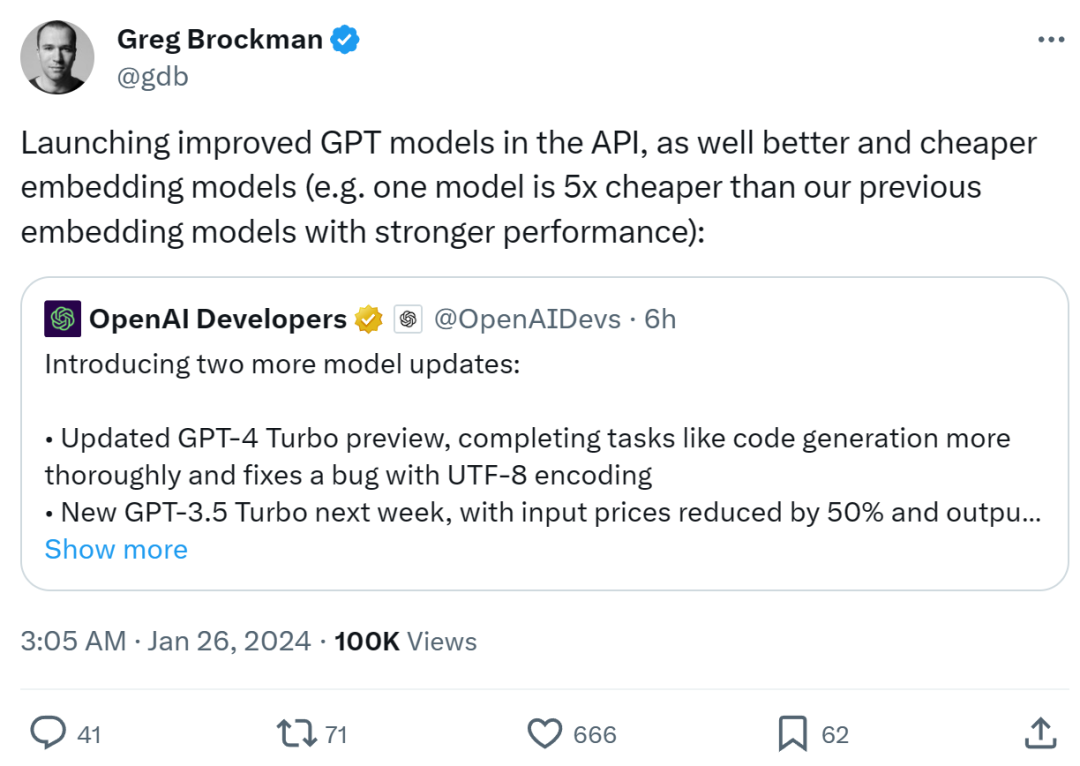The image size is (1080, 766).
Task: Open Greg Brockman's profile photo
Action: 58,57
